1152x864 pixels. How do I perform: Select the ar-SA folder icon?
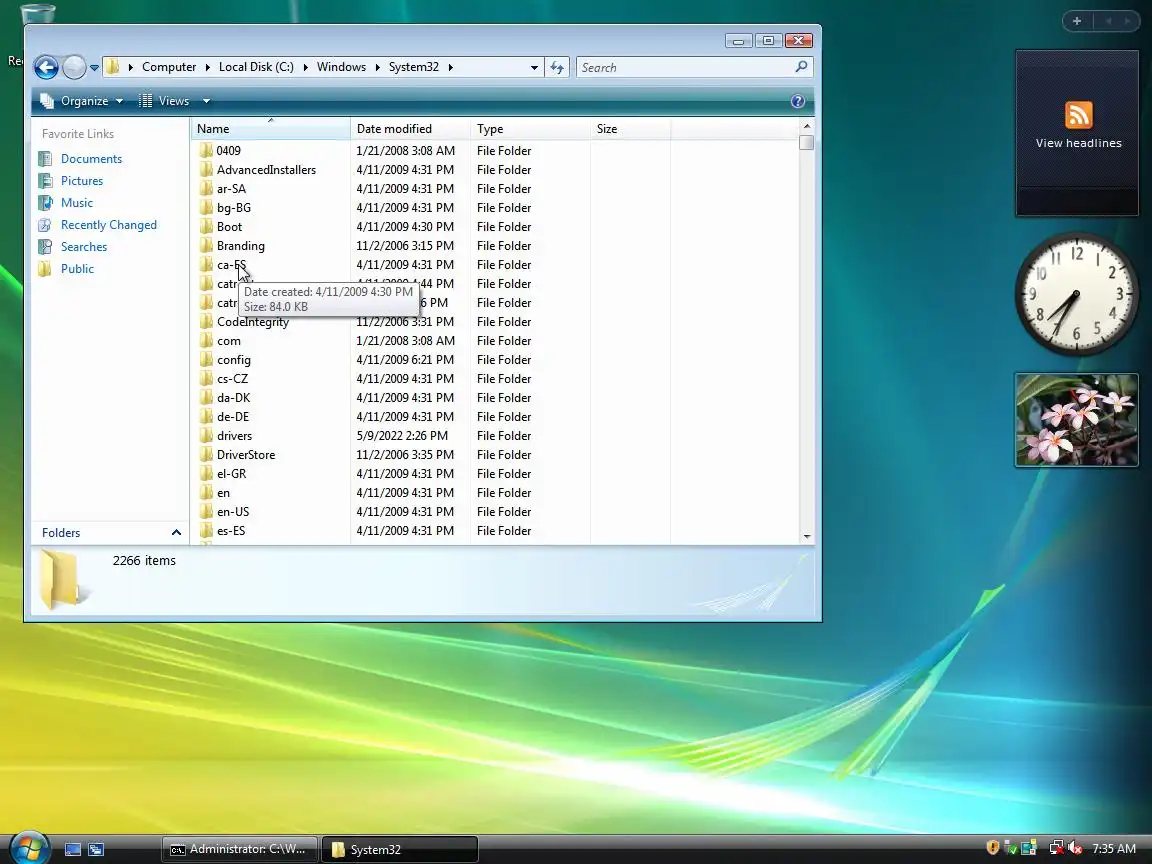pyautogui.click(x=206, y=189)
